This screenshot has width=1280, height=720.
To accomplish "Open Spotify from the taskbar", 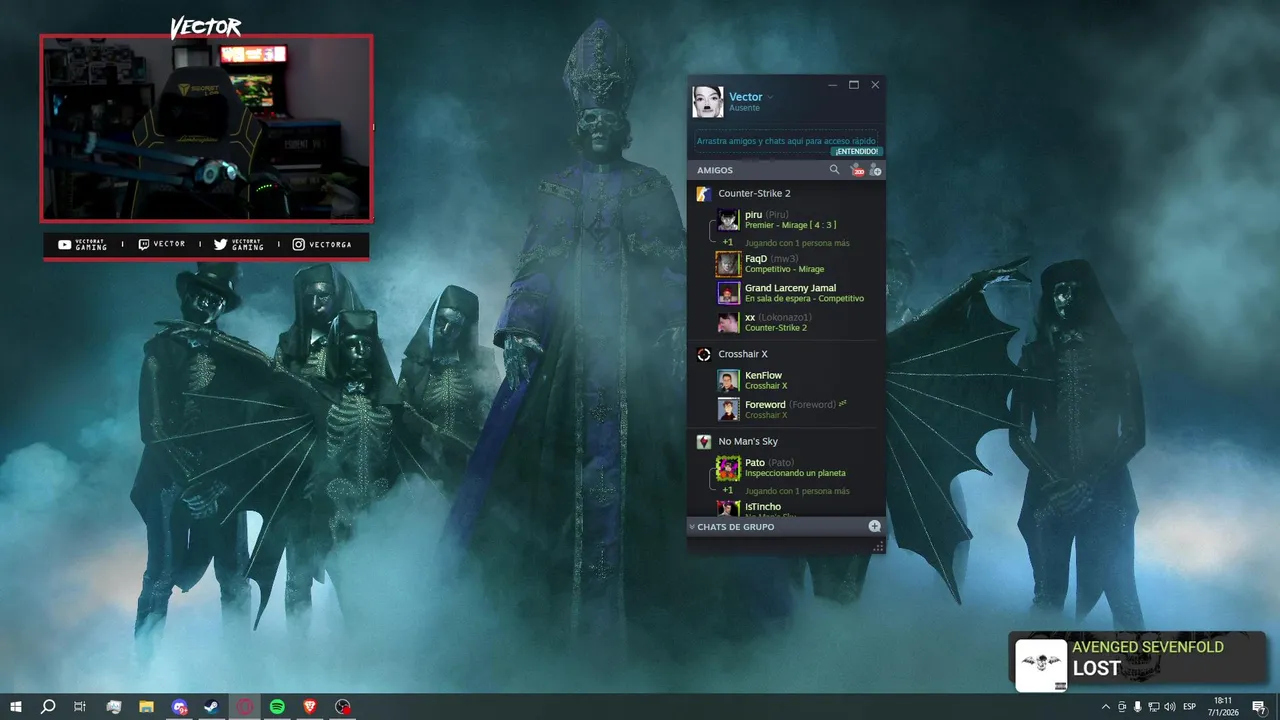I will (x=277, y=707).
